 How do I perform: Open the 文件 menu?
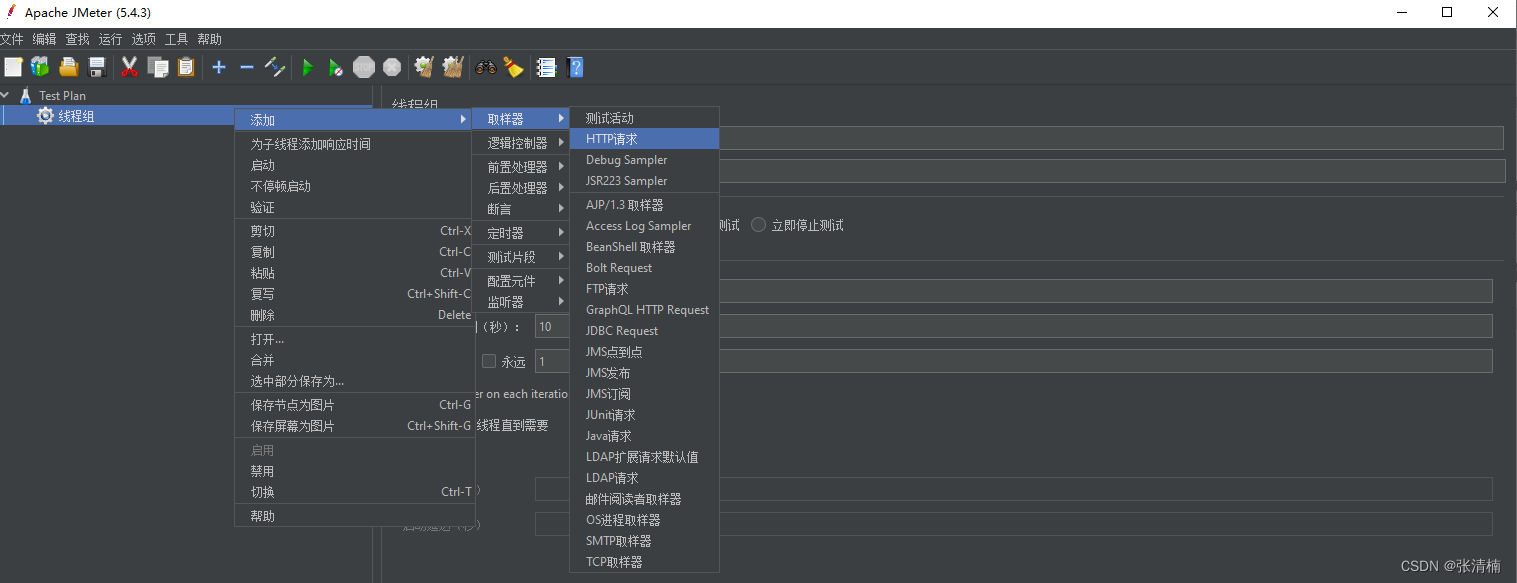pos(12,39)
